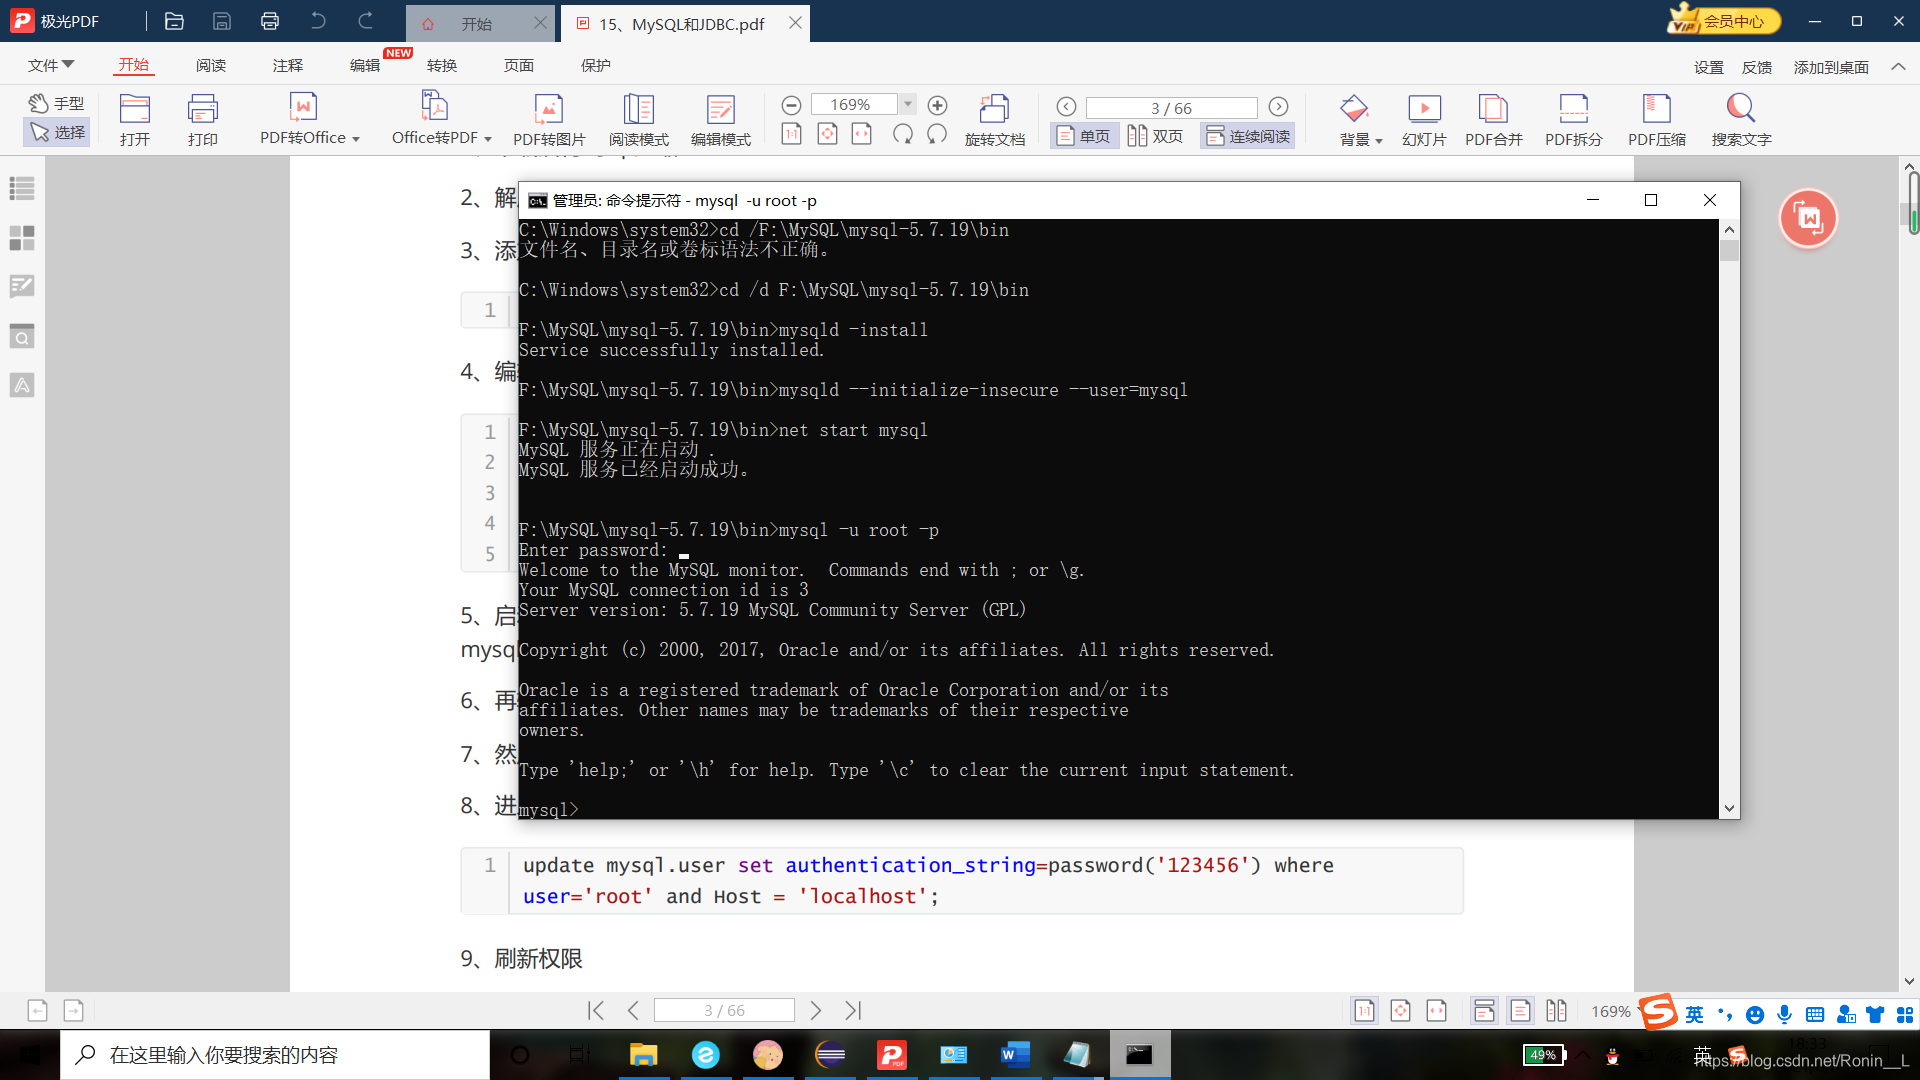Click the 打印 print tool
Screen dimensions: 1920x1080
click(203, 119)
